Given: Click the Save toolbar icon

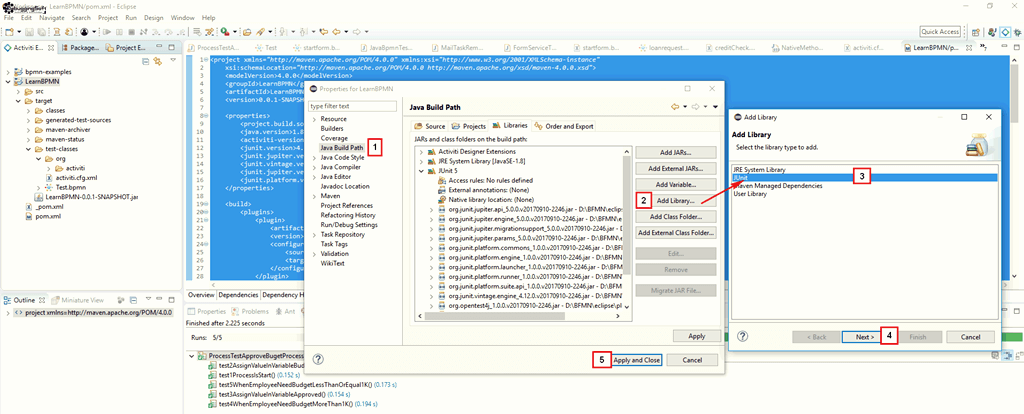Looking at the screenshot, I should coord(31,31).
